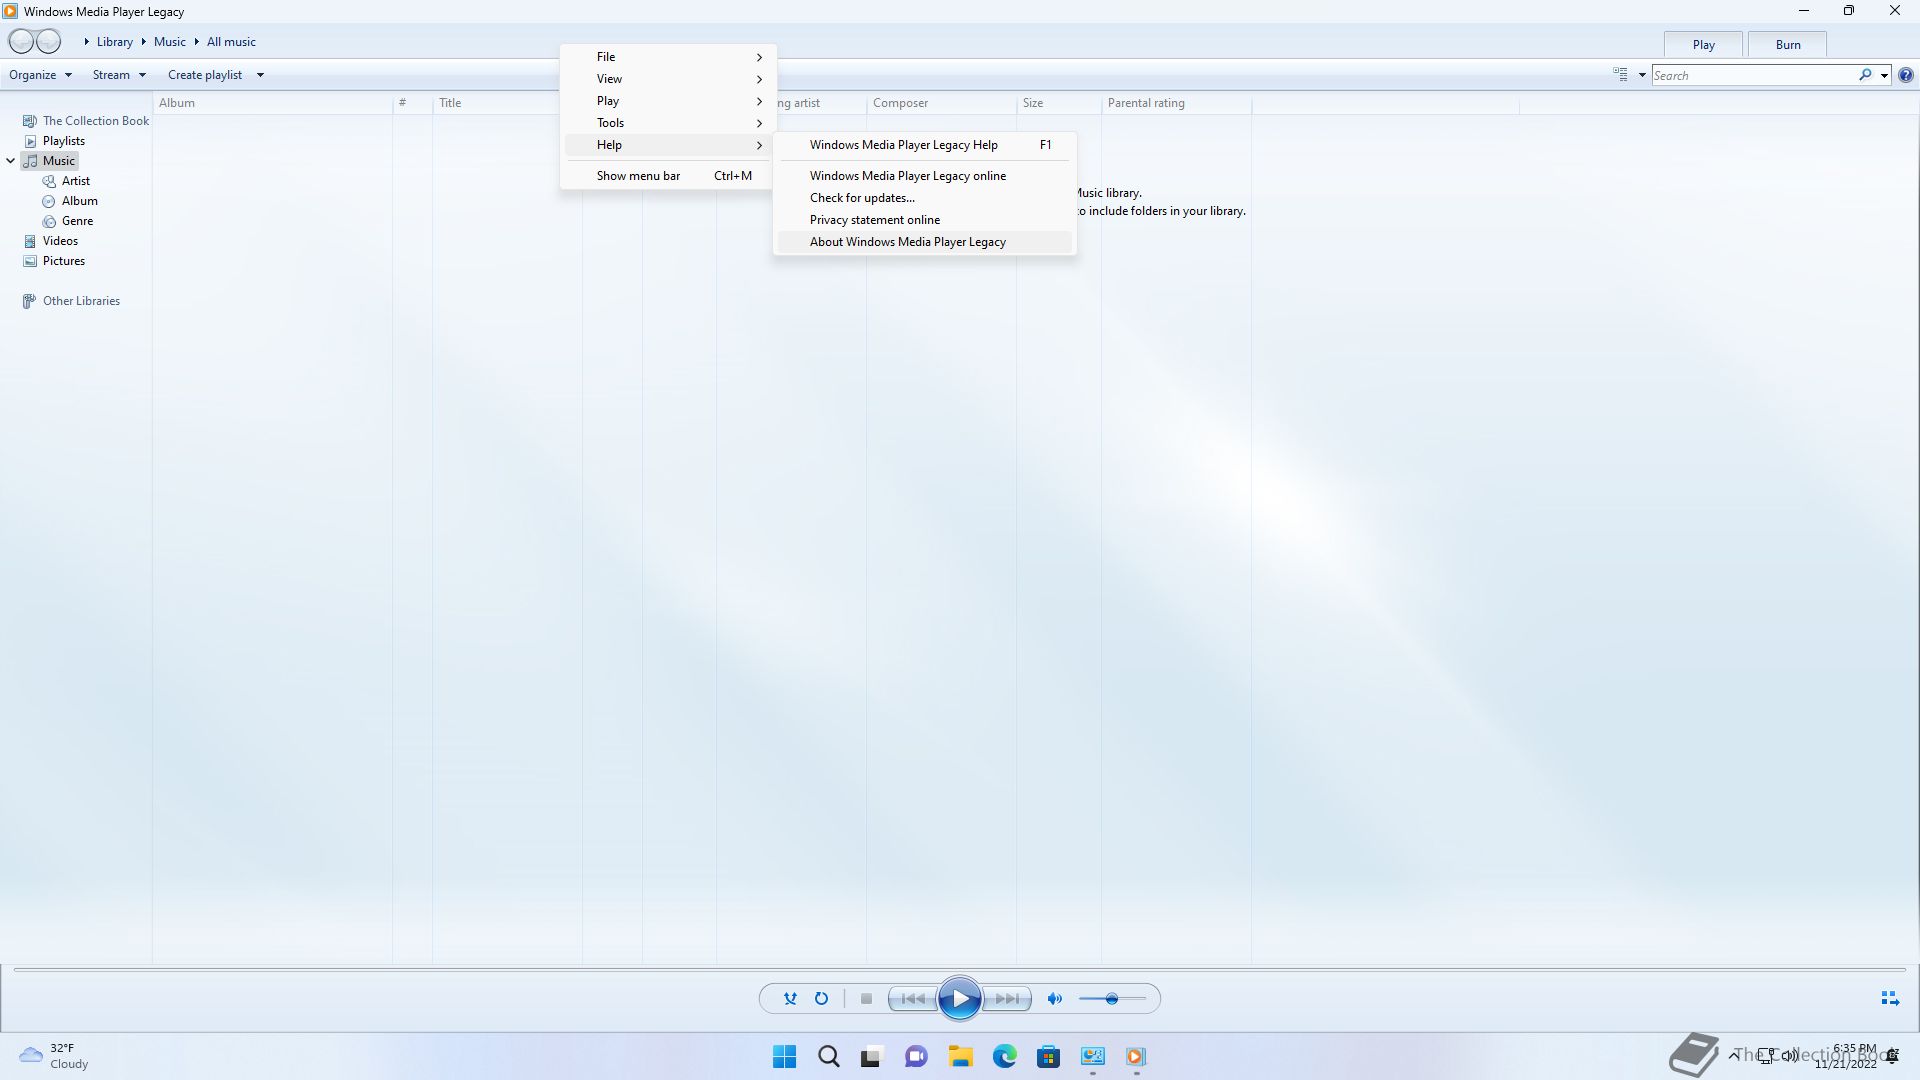The height and width of the screenshot is (1080, 1920).
Task: Switch to the Burn tab
Action: (1787, 45)
